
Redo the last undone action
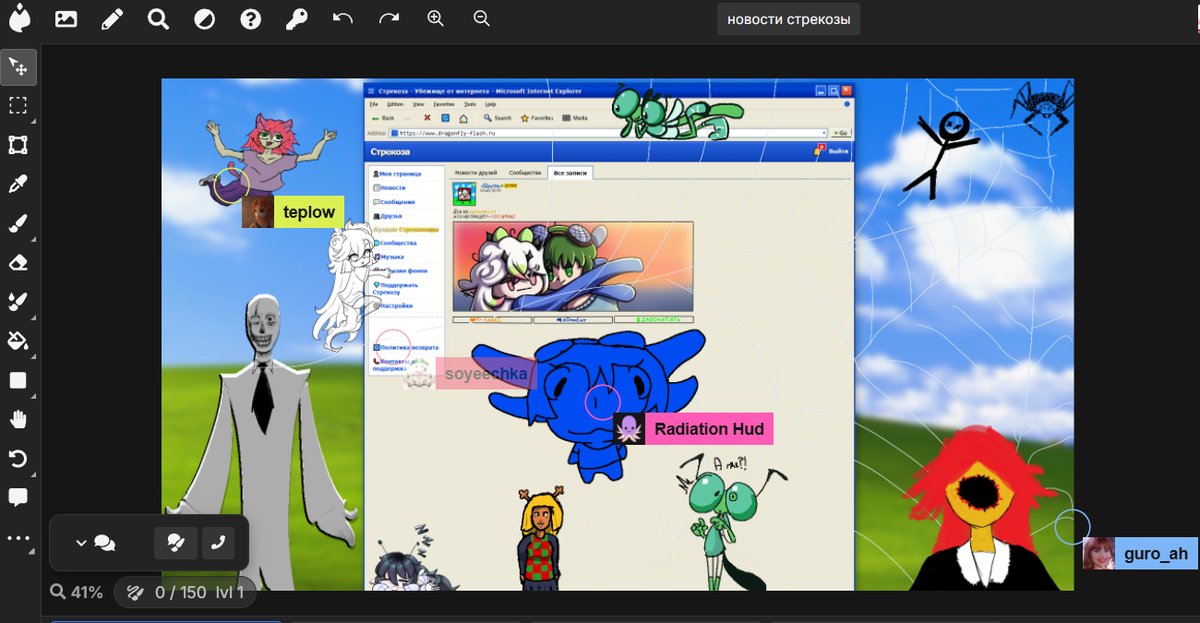(x=389, y=18)
